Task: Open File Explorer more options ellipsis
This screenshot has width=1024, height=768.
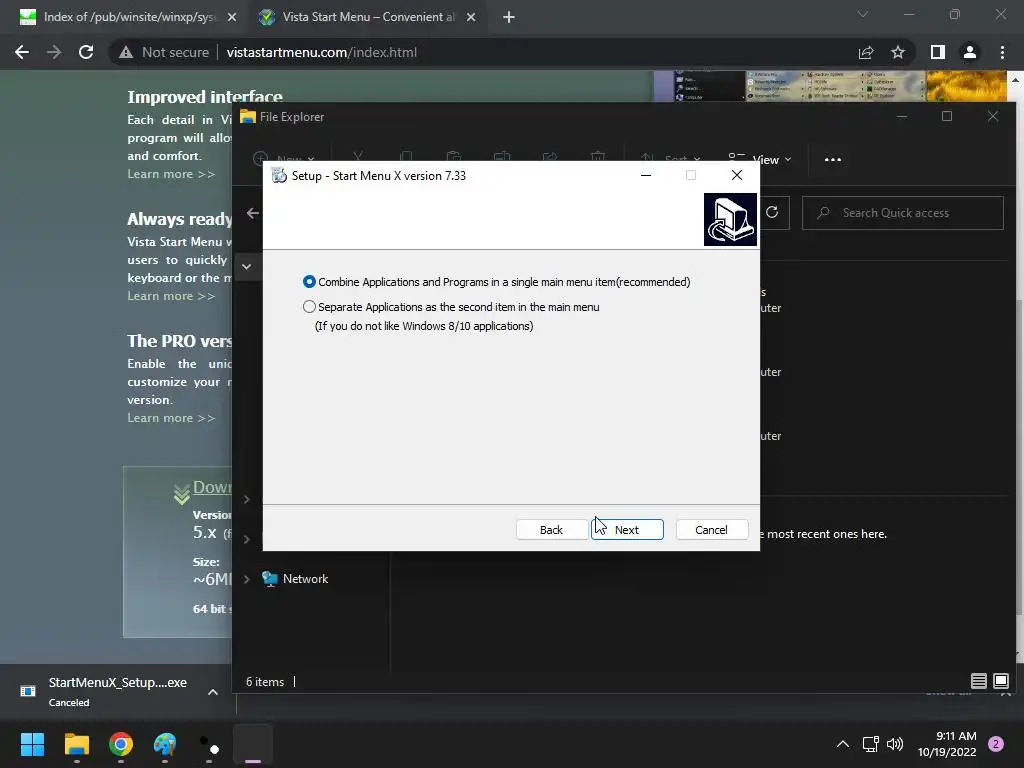Action: pos(833,159)
